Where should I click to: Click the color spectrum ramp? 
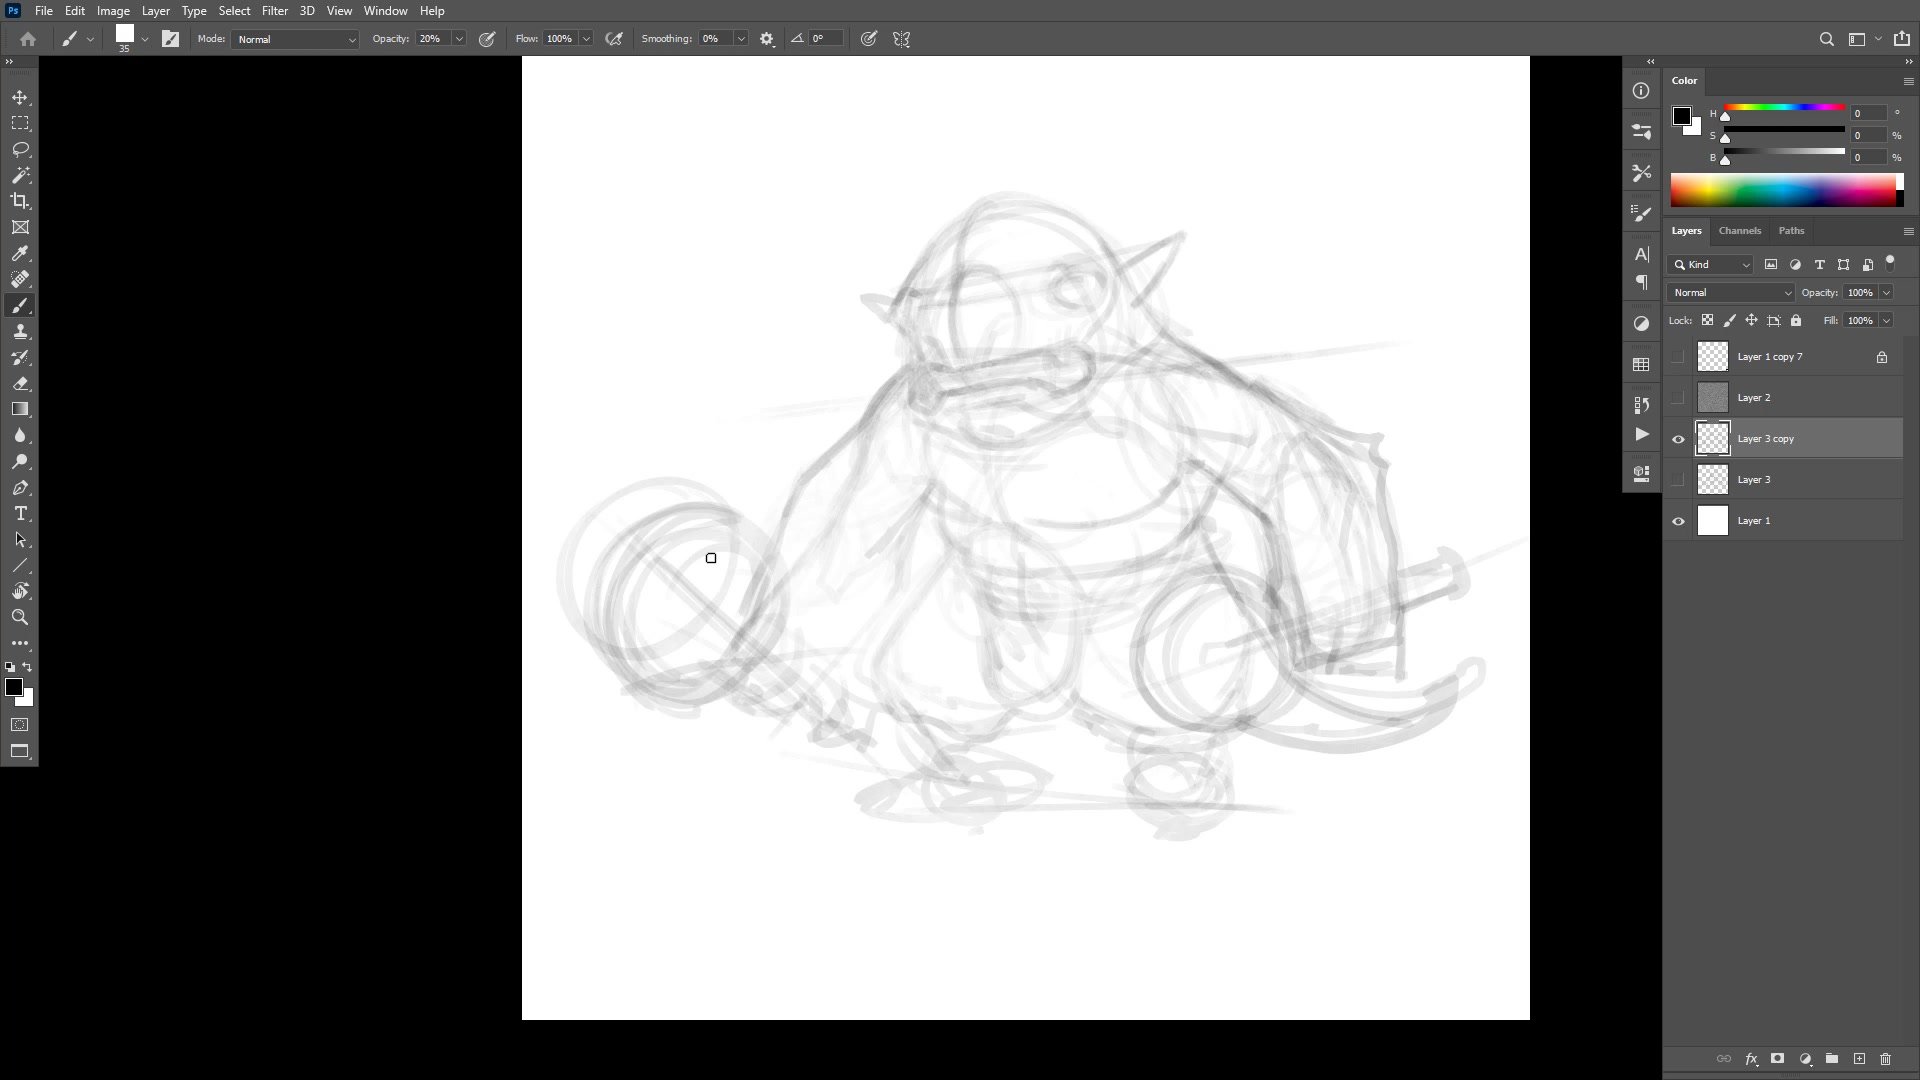1783,190
